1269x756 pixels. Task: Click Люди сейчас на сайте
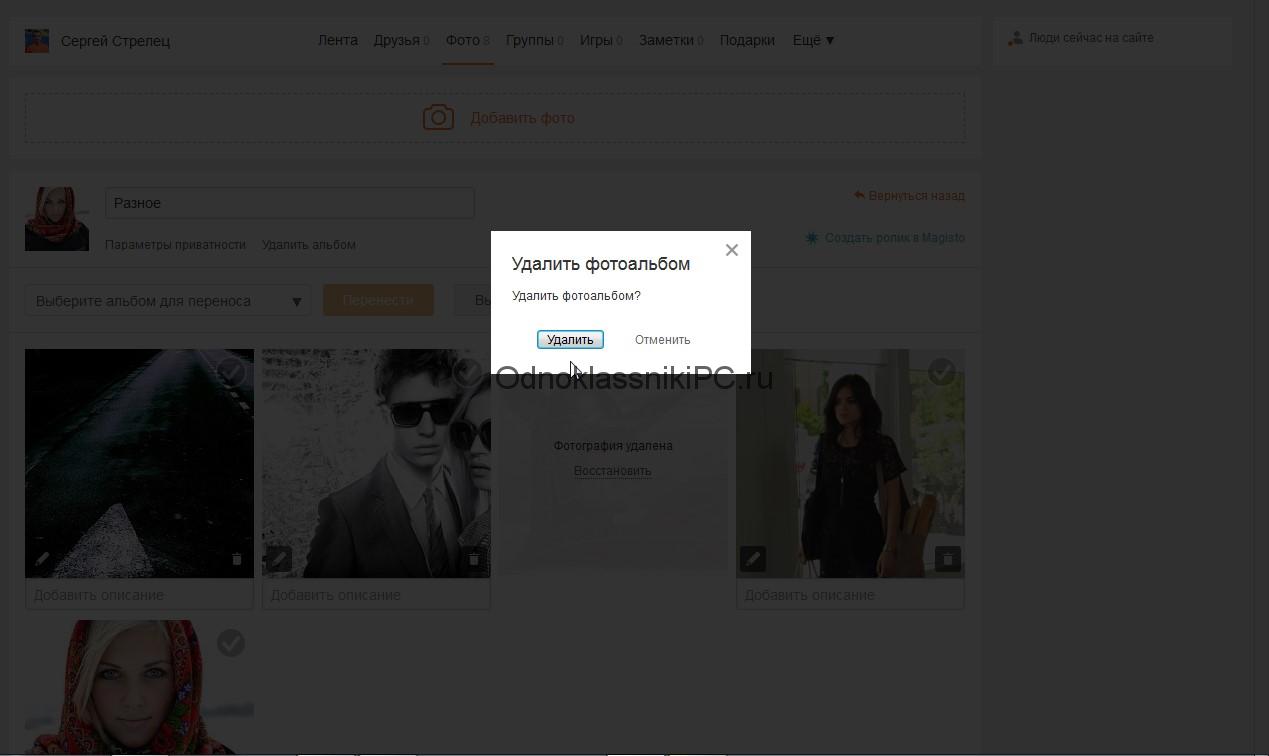point(1091,38)
